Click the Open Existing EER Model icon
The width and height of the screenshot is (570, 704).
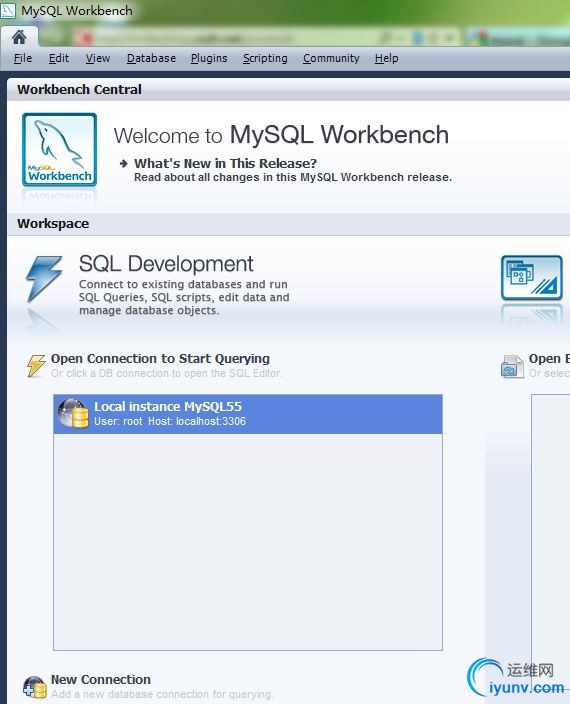(512, 366)
